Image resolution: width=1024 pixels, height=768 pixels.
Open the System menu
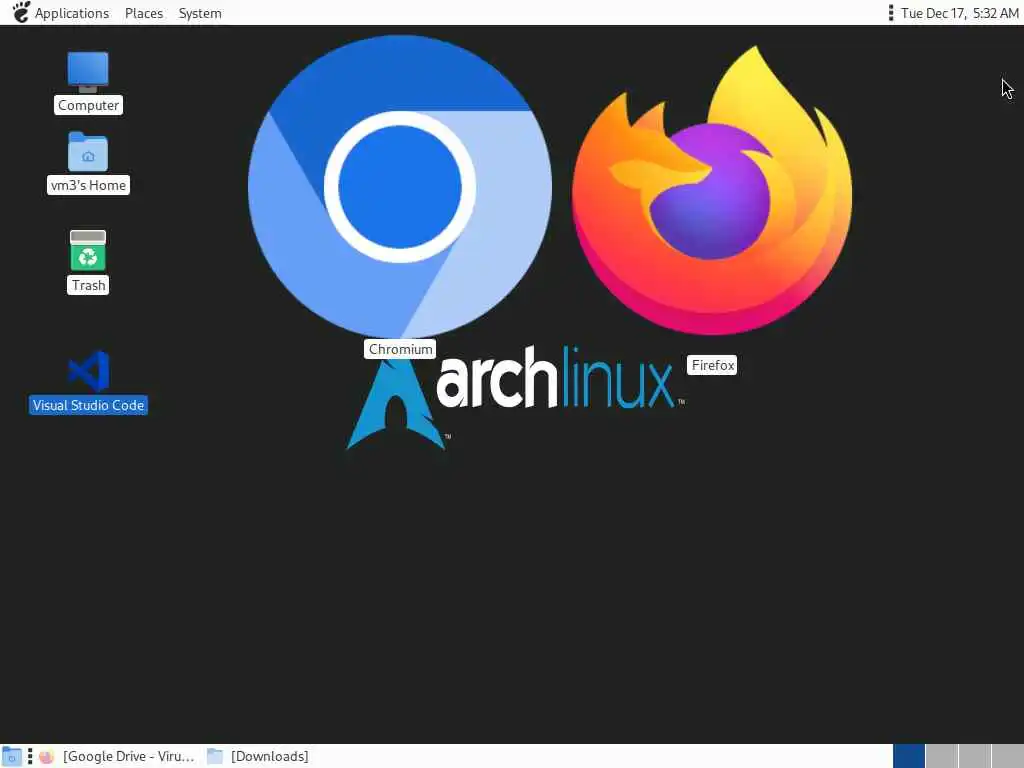click(200, 13)
